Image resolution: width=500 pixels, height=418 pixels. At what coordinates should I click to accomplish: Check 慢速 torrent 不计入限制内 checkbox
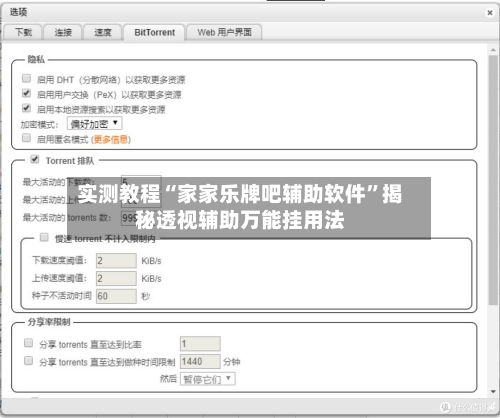coord(44,237)
